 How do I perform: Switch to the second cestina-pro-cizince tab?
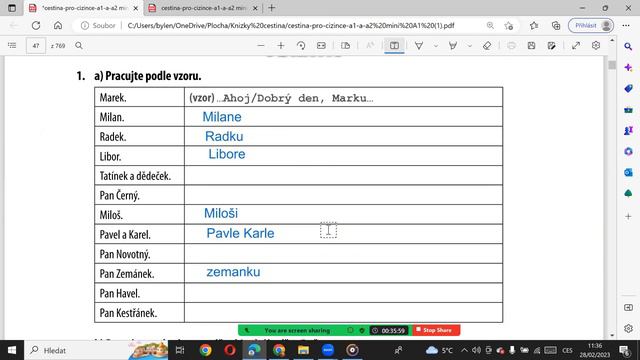point(203,8)
